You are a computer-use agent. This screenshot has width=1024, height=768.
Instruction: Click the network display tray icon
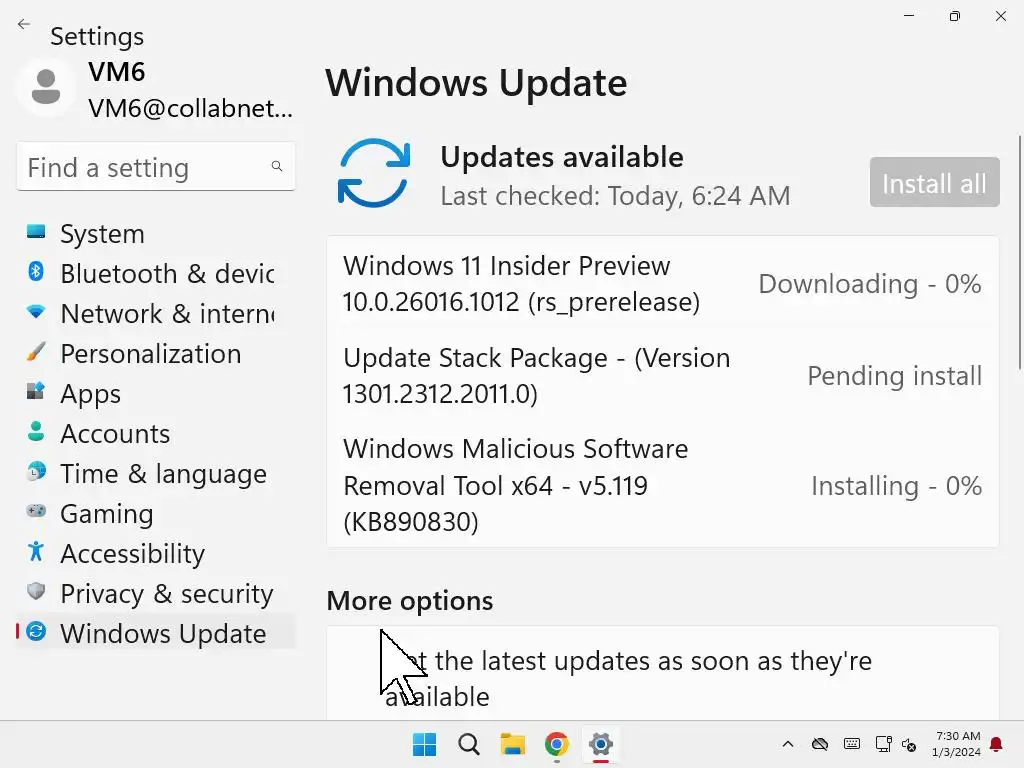(884, 744)
